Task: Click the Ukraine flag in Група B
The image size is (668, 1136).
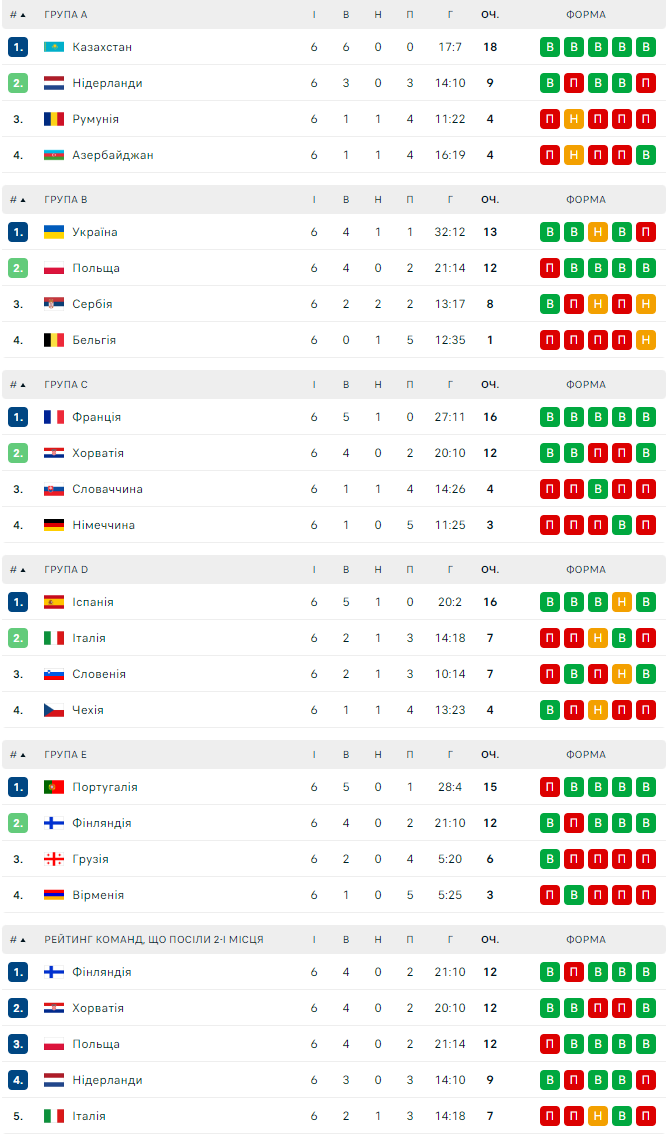Action: [54, 232]
